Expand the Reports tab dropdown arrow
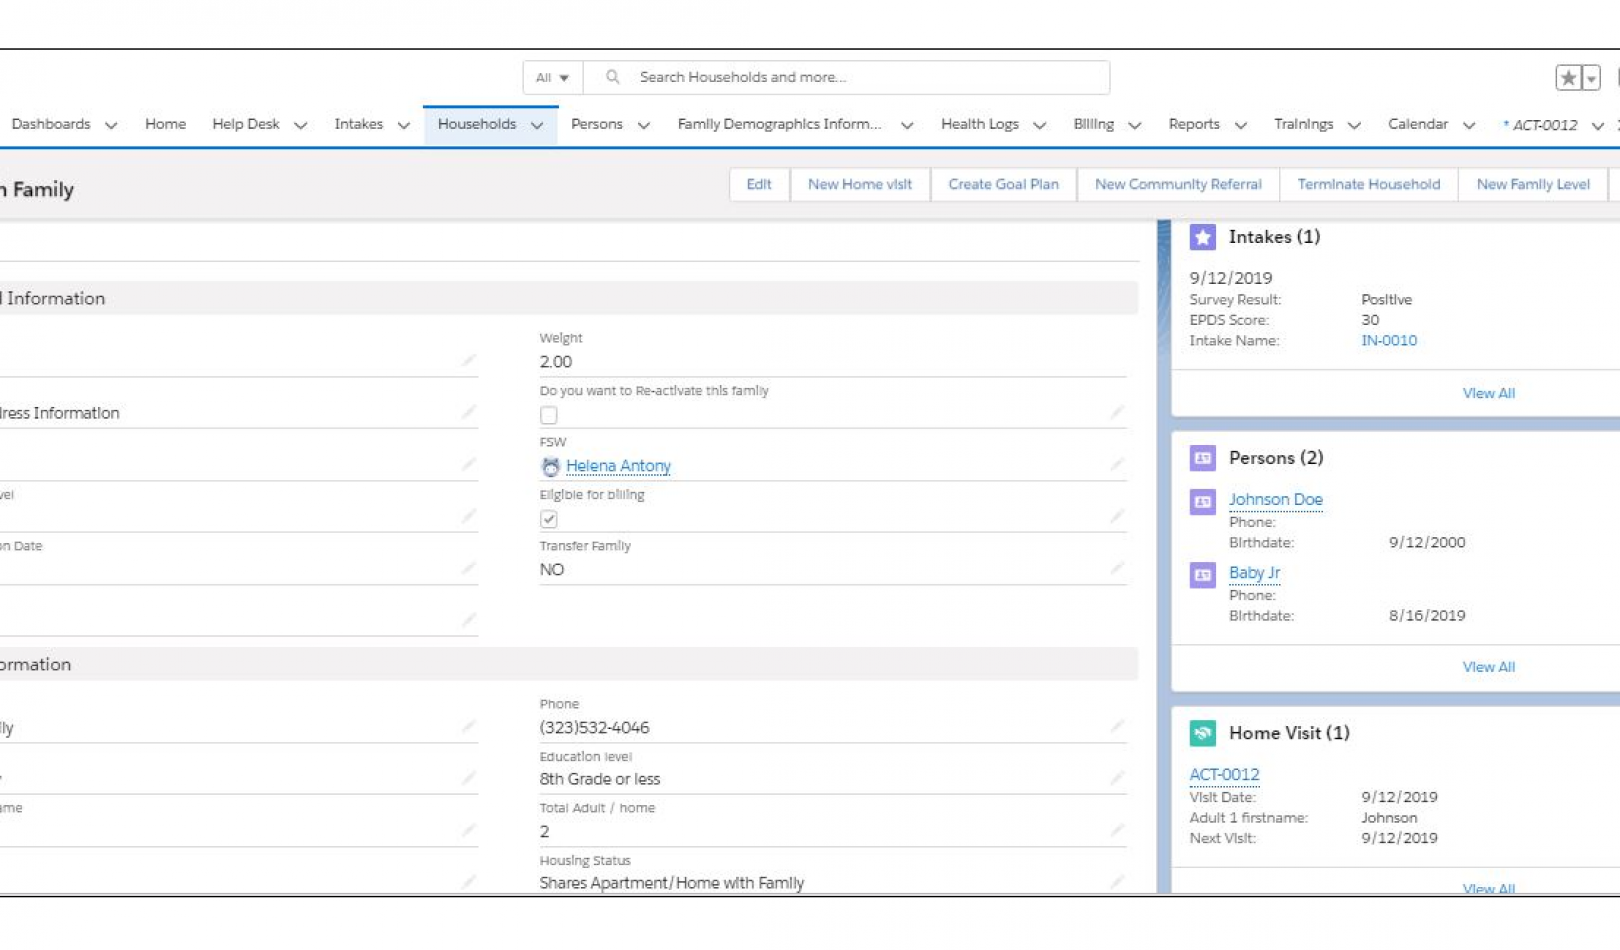The width and height of the screenshot is (1620, 950). (x=1241, y=124)
